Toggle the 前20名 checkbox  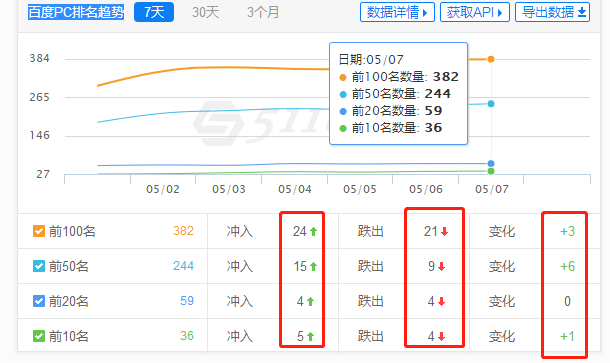coord(39,301)
